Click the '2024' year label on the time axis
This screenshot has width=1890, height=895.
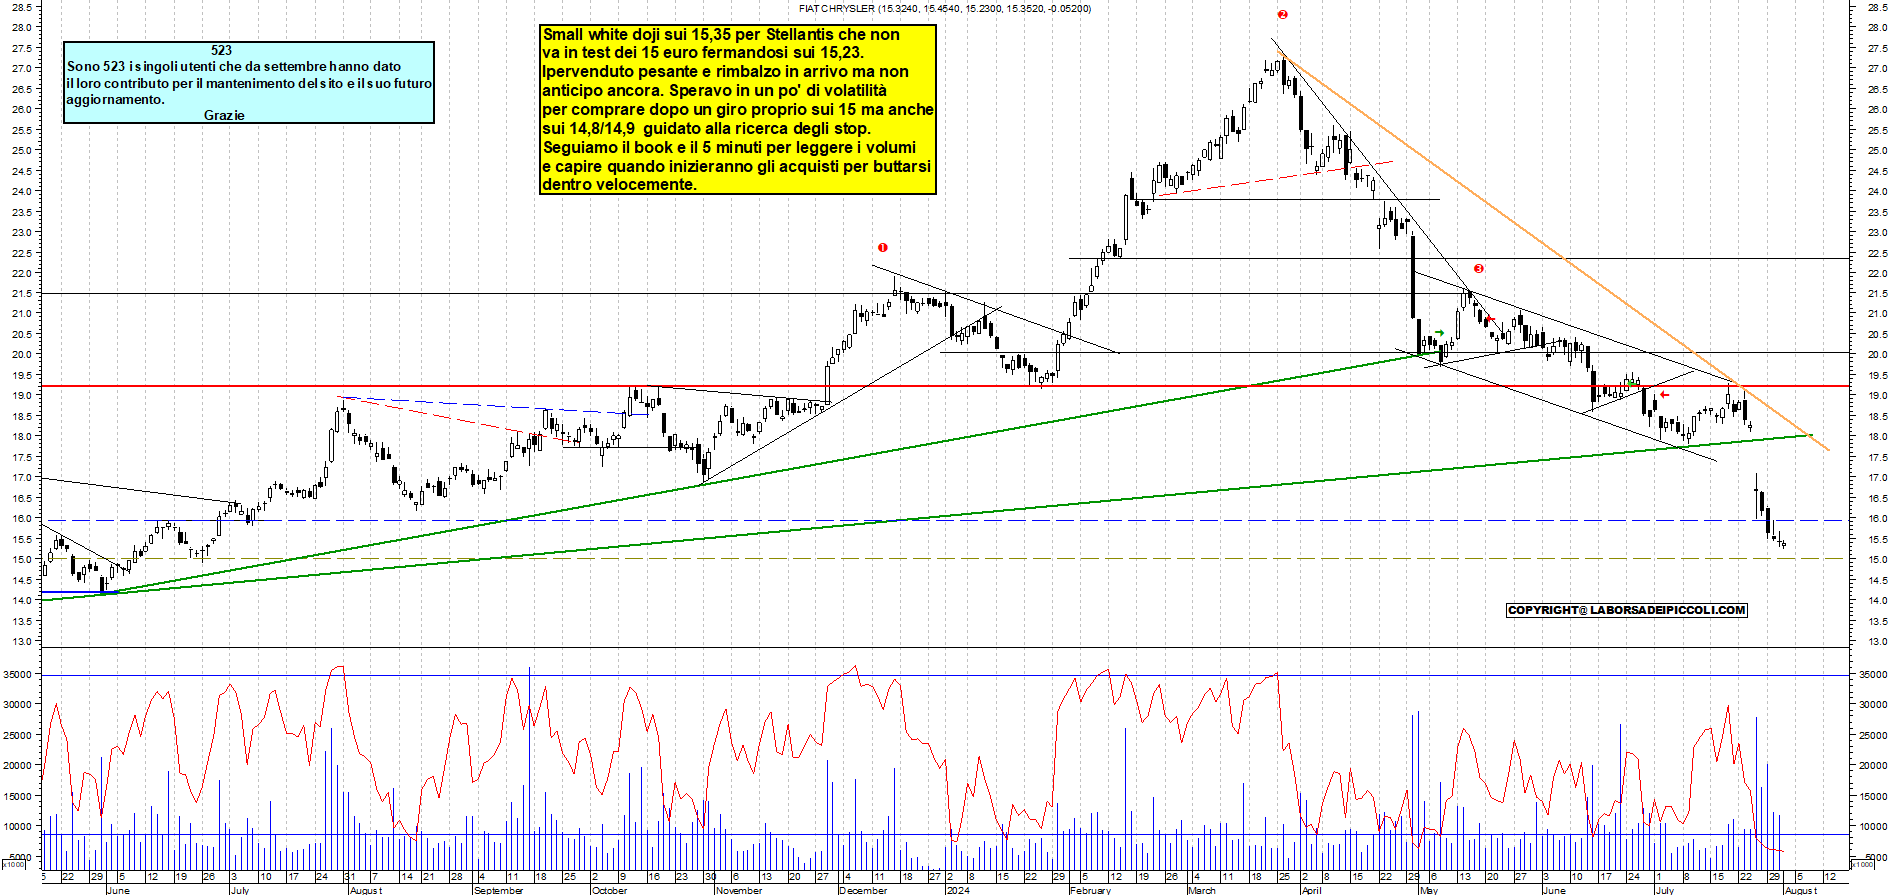coord(958,890)
